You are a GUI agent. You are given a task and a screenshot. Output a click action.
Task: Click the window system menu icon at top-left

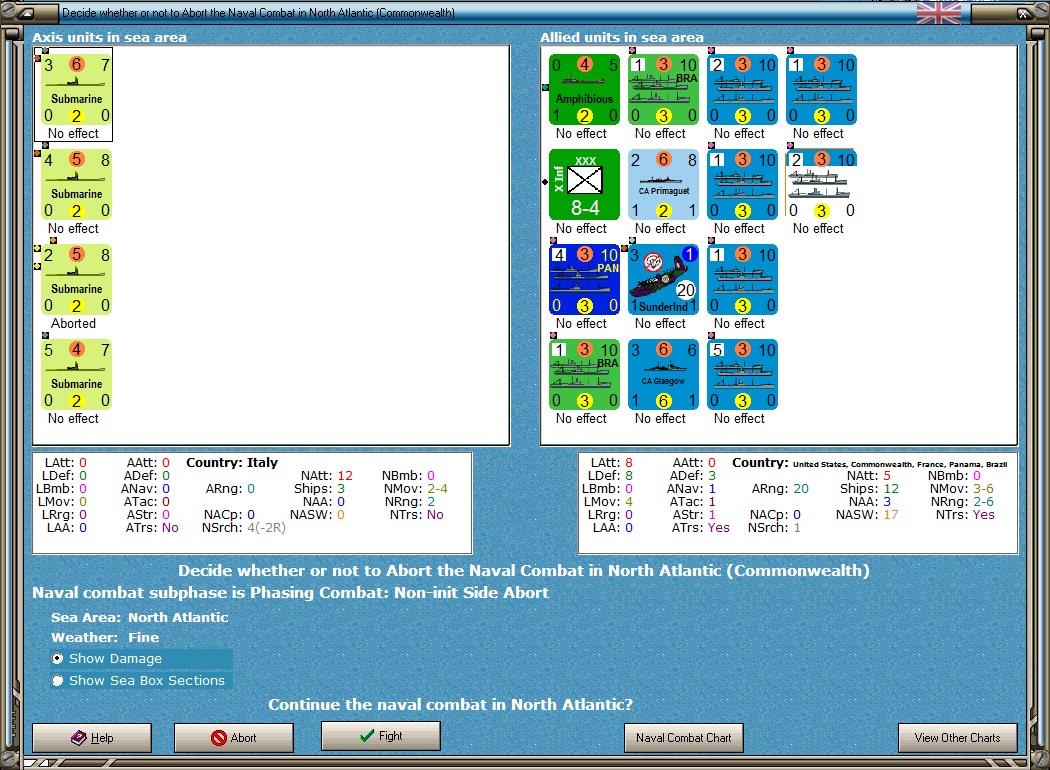click(25, 13)
